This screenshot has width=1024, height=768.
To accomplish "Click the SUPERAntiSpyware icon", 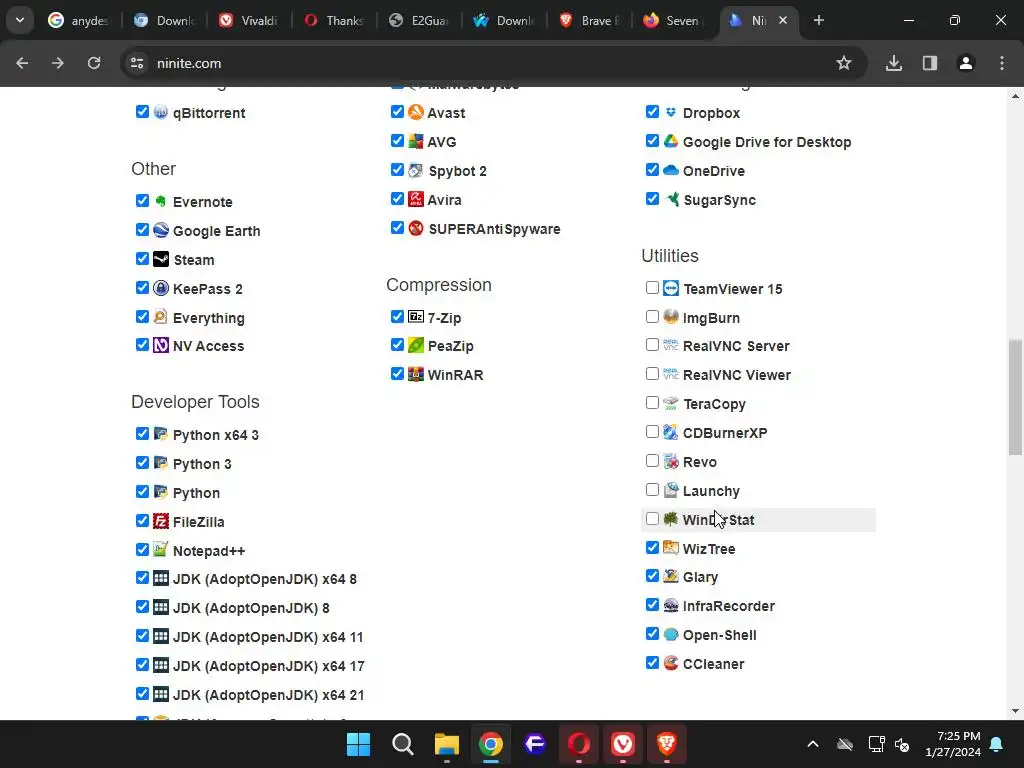I will tap(416, 228).
